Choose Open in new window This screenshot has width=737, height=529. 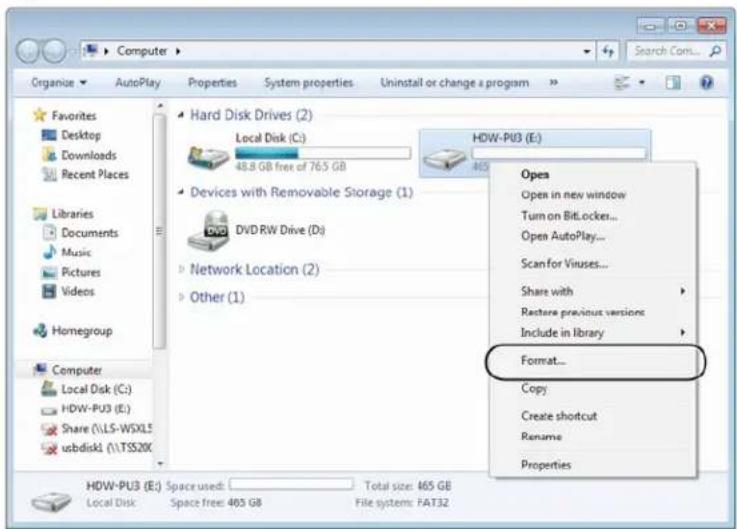pos(573,195)
